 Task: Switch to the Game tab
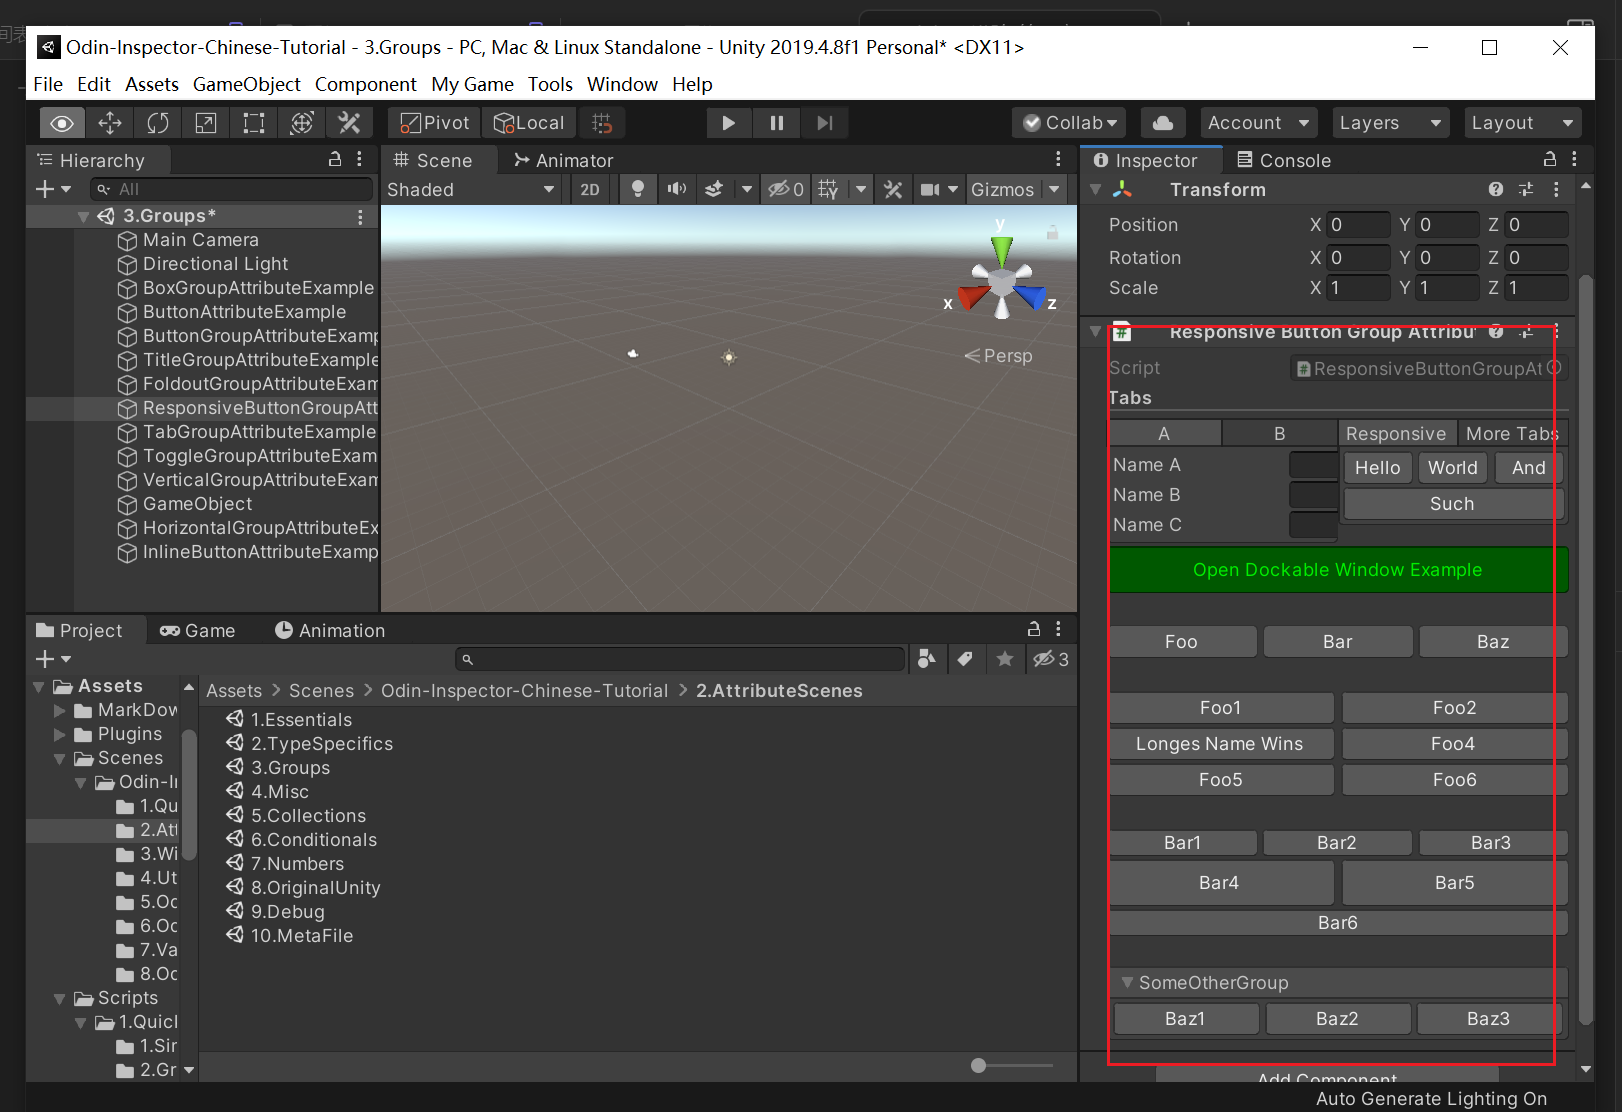point(197,630)
